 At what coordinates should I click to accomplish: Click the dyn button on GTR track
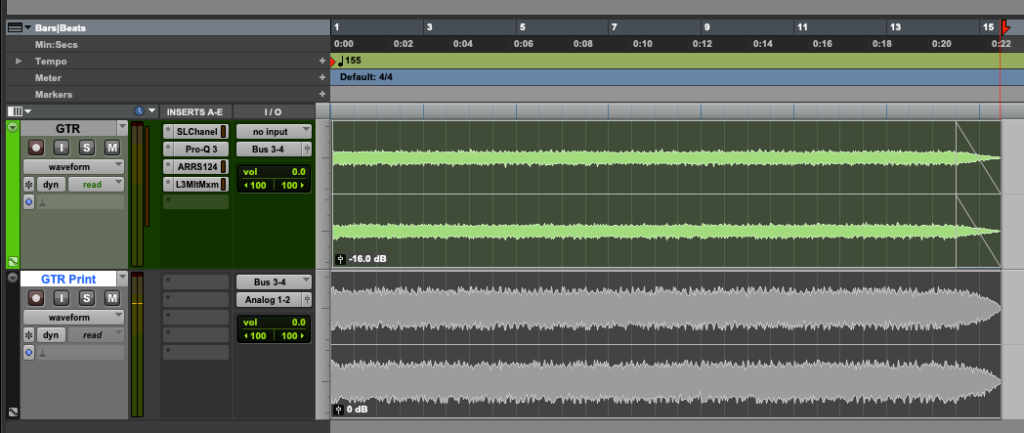51,185
